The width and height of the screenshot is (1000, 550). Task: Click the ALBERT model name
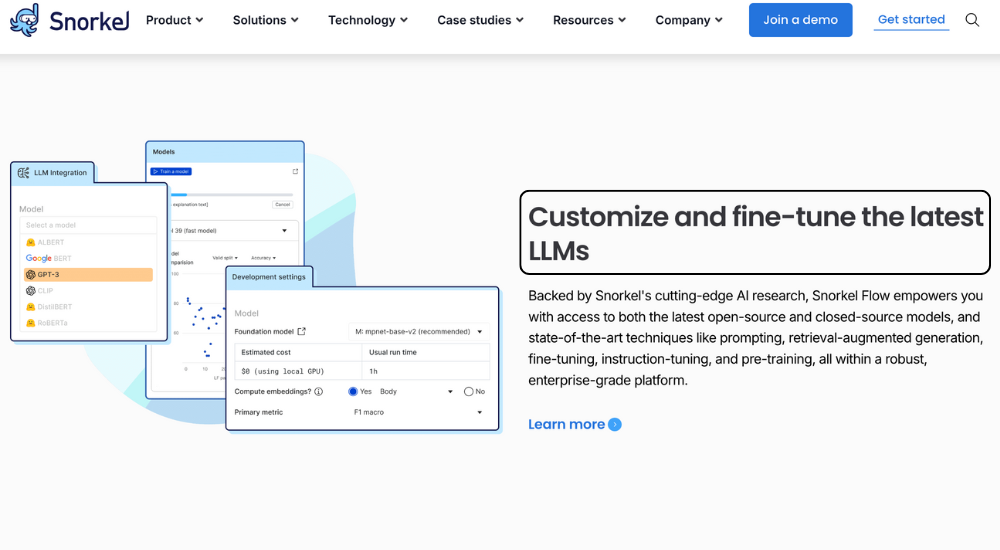pyautogui.click(x=50, y=242)
